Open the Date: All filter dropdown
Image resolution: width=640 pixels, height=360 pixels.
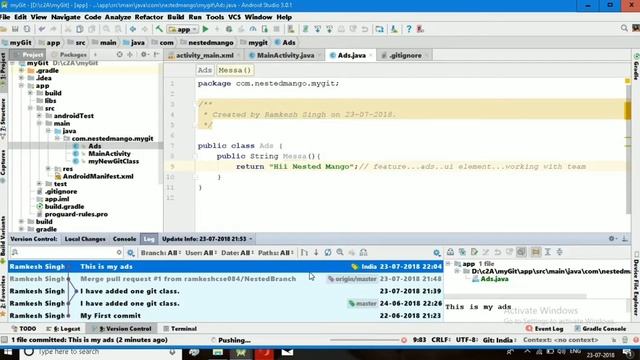click(237, 253)
